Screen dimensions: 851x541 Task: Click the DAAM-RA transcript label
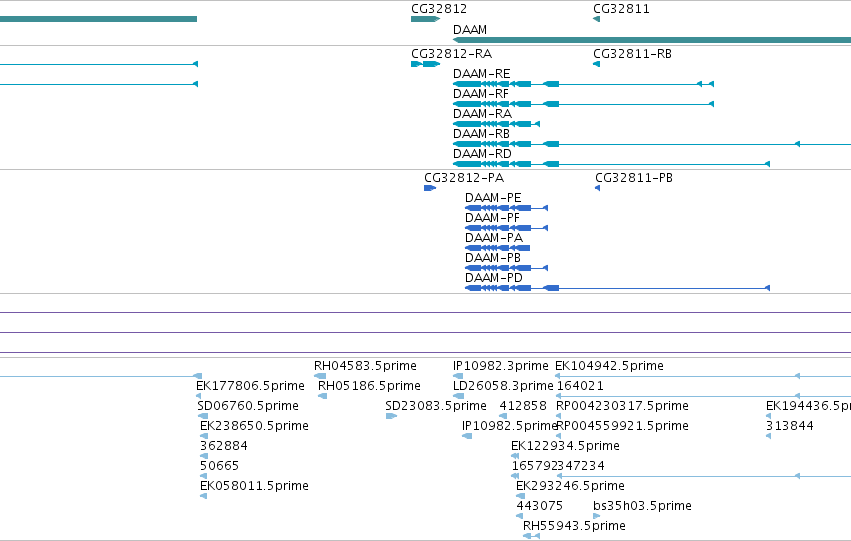click(482, 114)
